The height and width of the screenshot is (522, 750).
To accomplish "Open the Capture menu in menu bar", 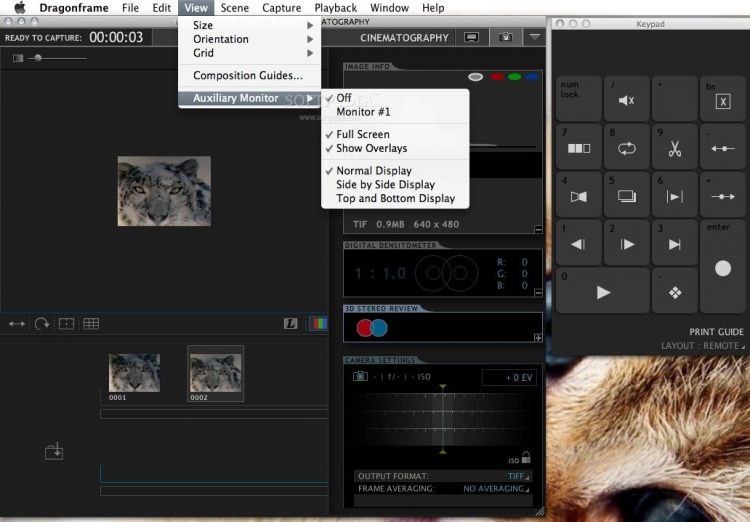I will (281, 8).
